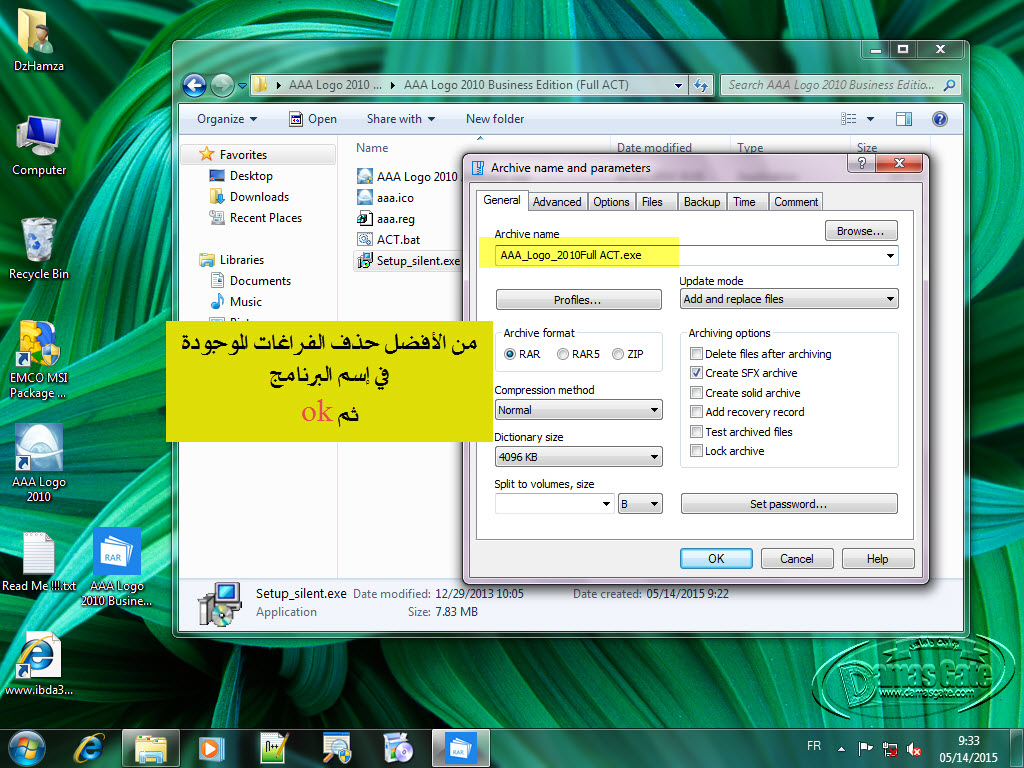Screen dimensions: 1024x768
Task: Click the Browse... button
Action: (x=861, y=231)
